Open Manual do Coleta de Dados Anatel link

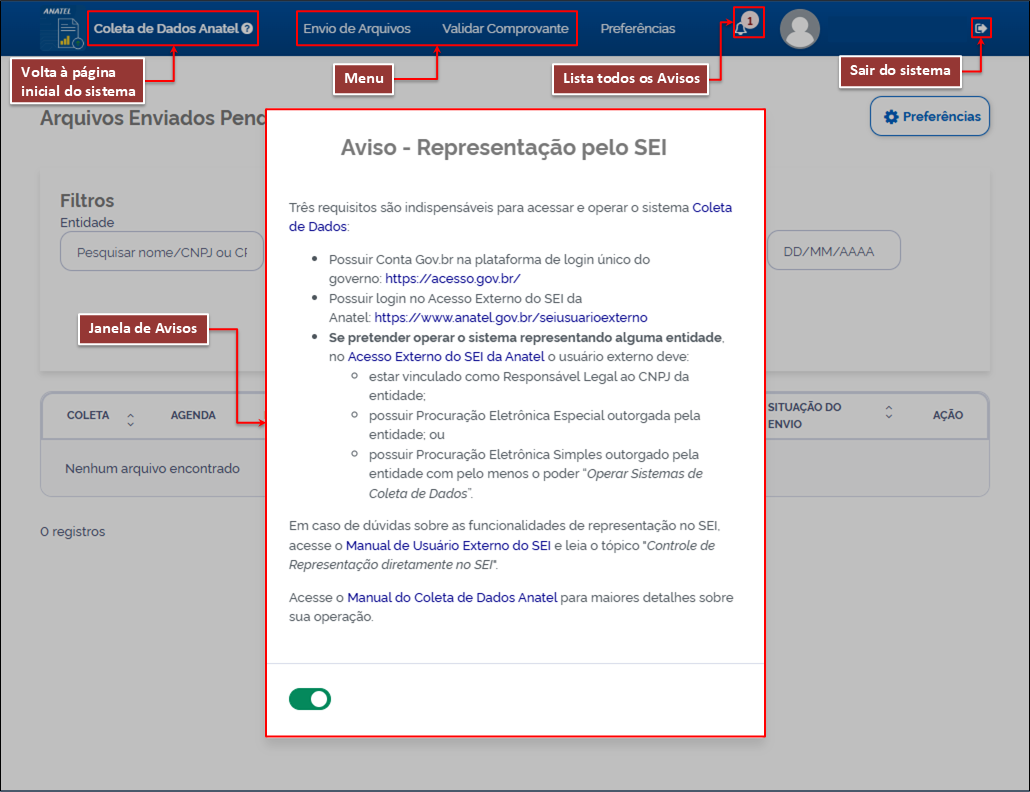pos(452,597)
